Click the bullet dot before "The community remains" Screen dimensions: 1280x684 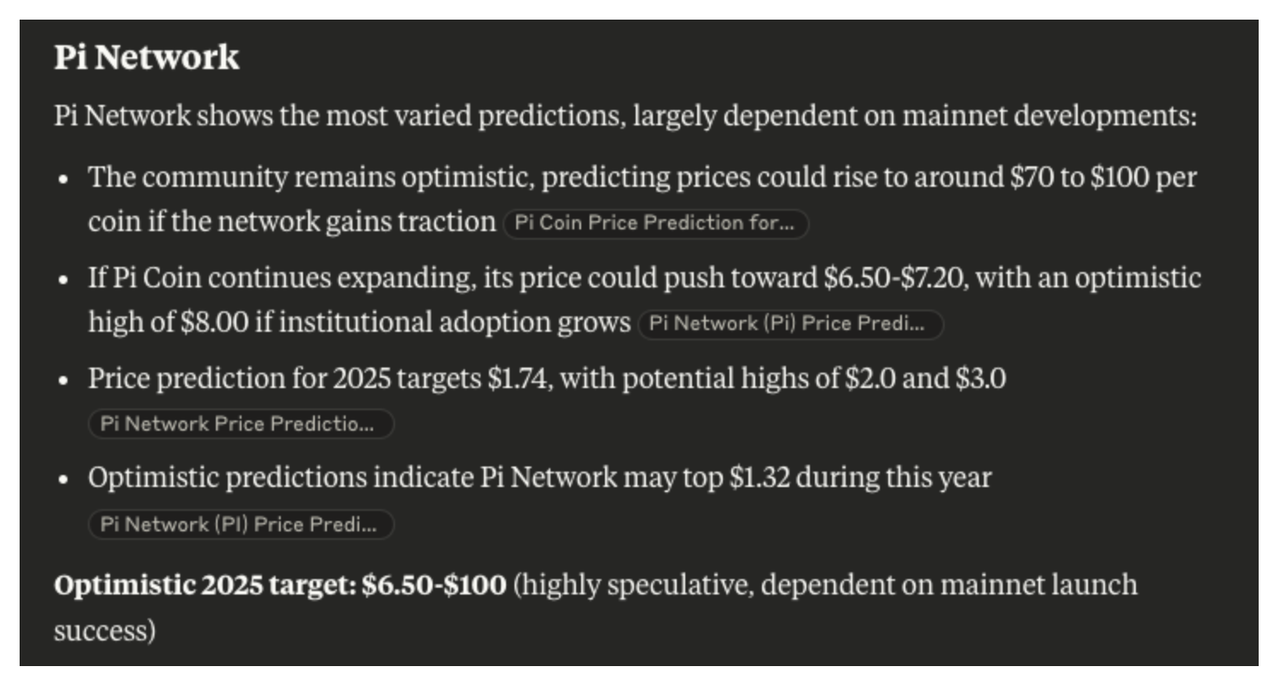point(64,180)
